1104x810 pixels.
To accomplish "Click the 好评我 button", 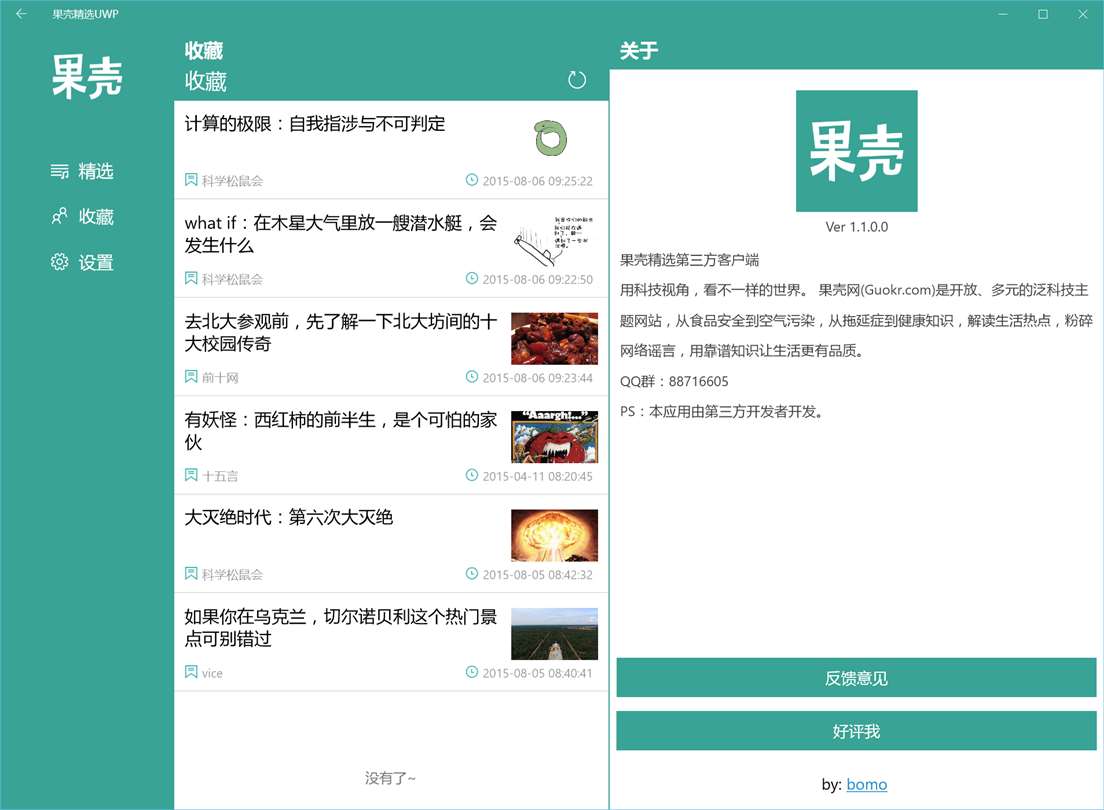I will click(856, 731).
